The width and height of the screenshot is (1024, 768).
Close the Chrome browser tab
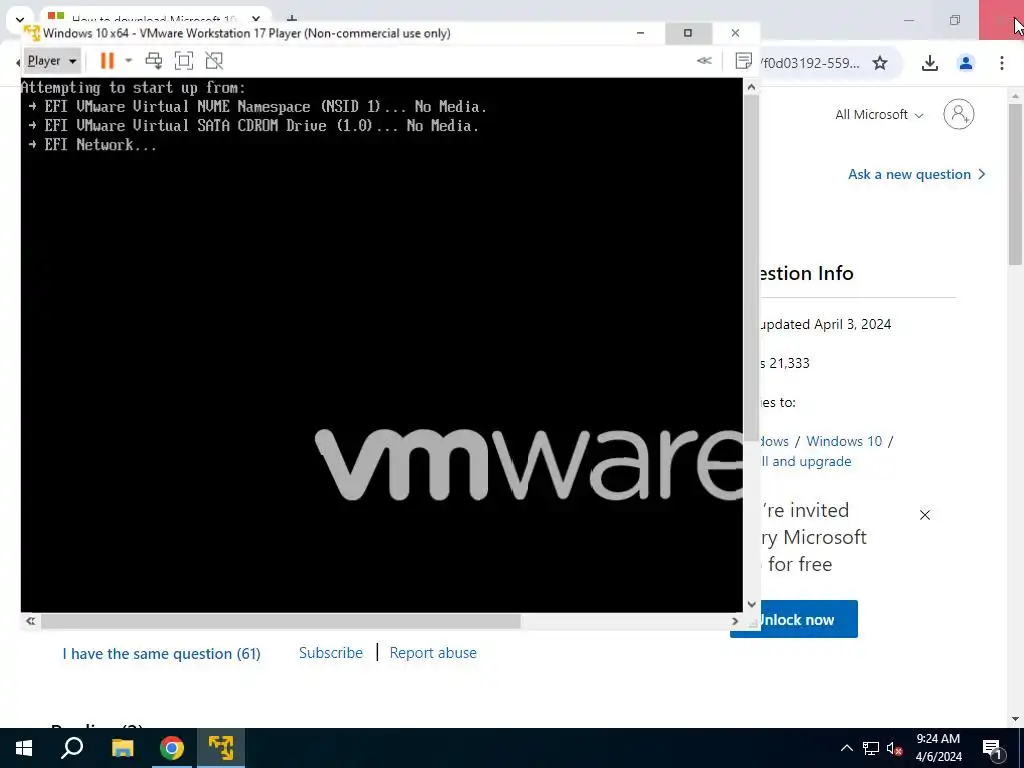point(256,18)
